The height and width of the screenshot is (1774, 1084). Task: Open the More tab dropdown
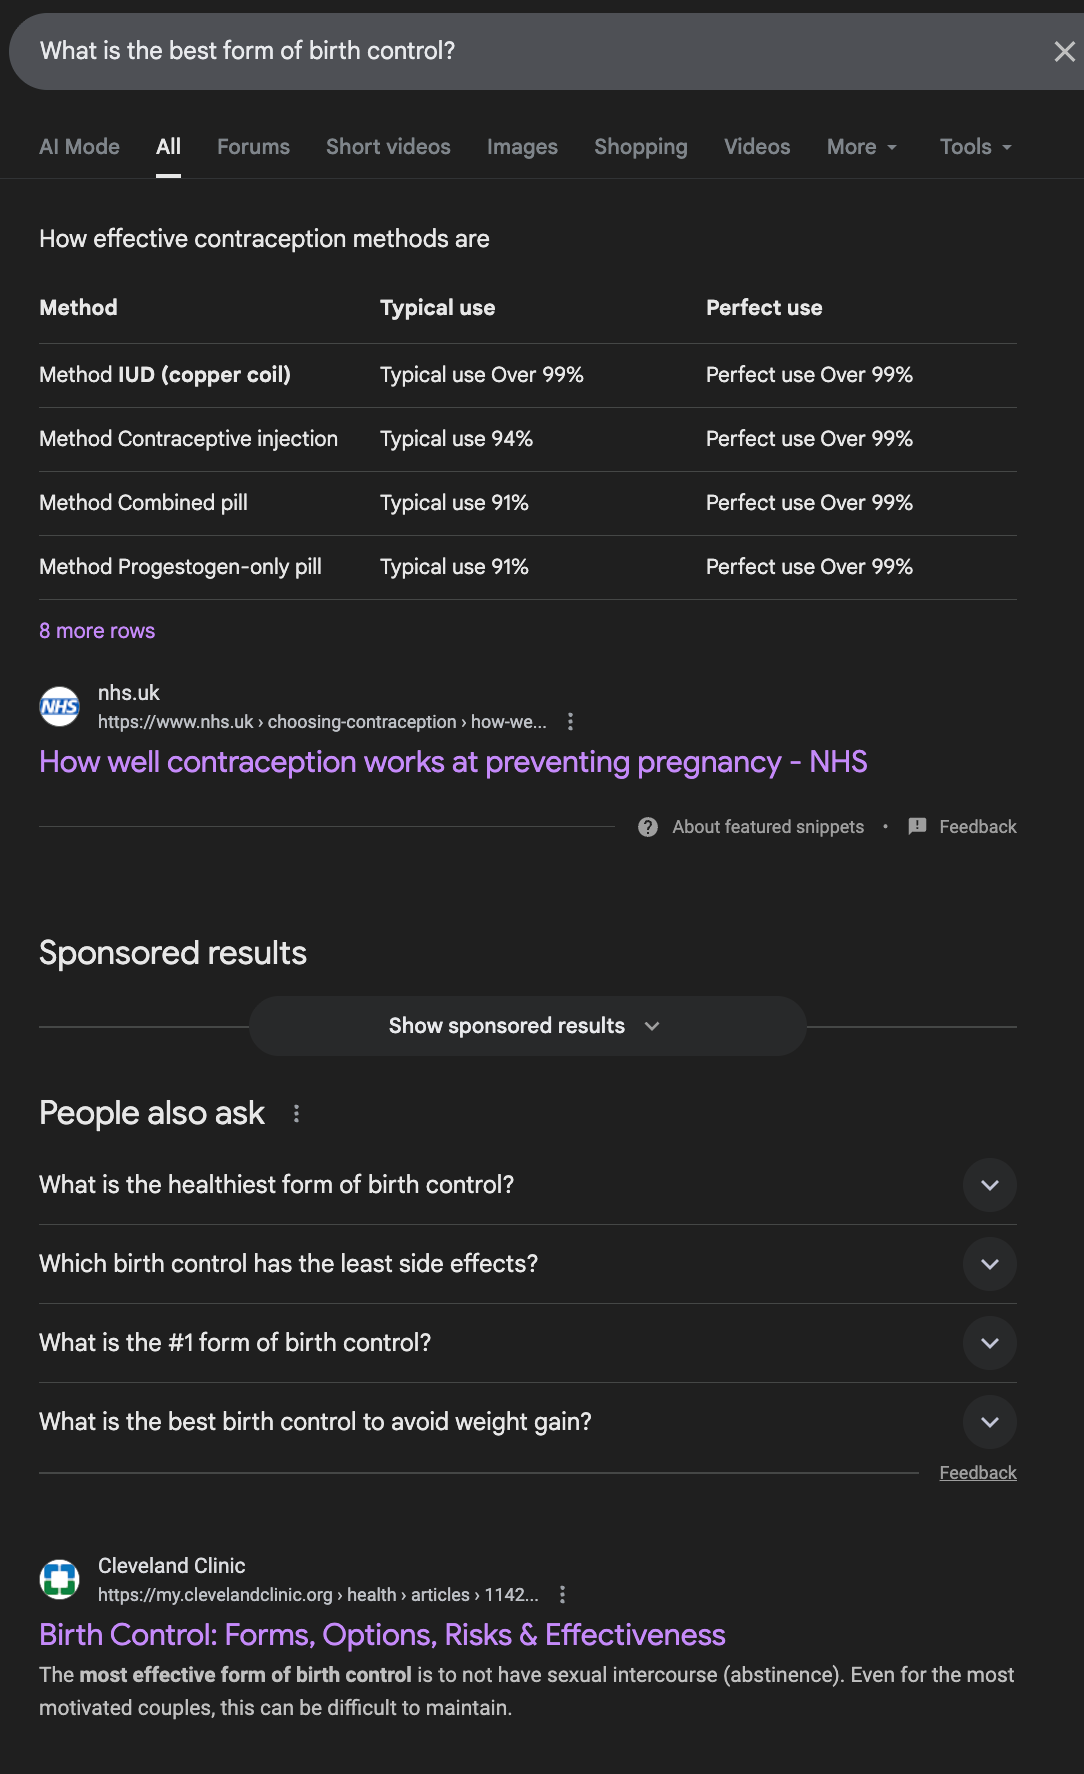pos(860,146)
